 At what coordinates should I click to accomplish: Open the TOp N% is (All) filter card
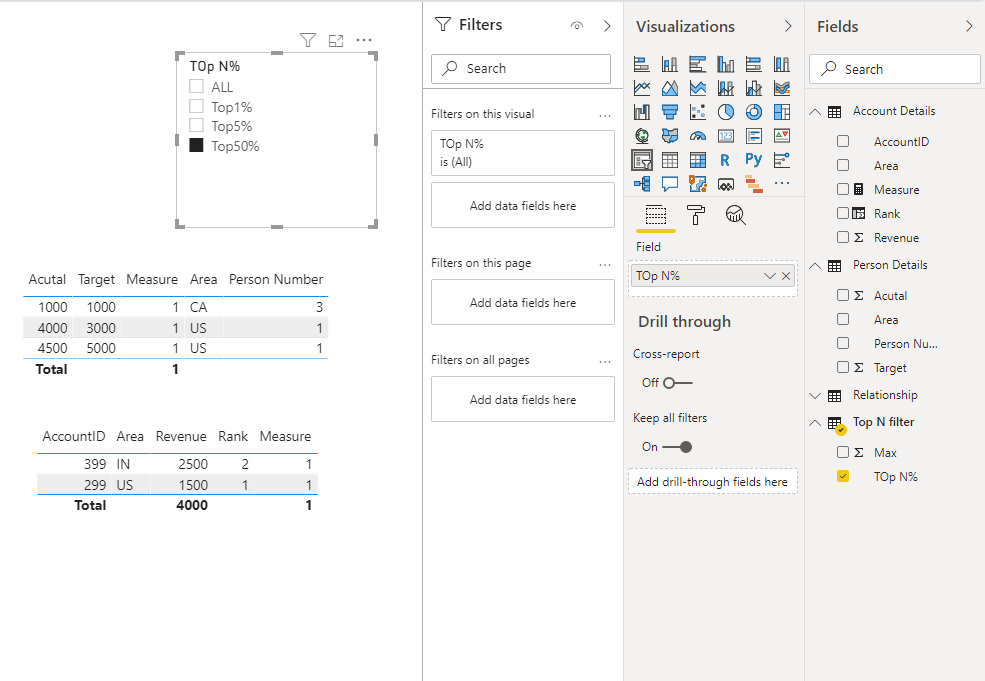[523, 153]
